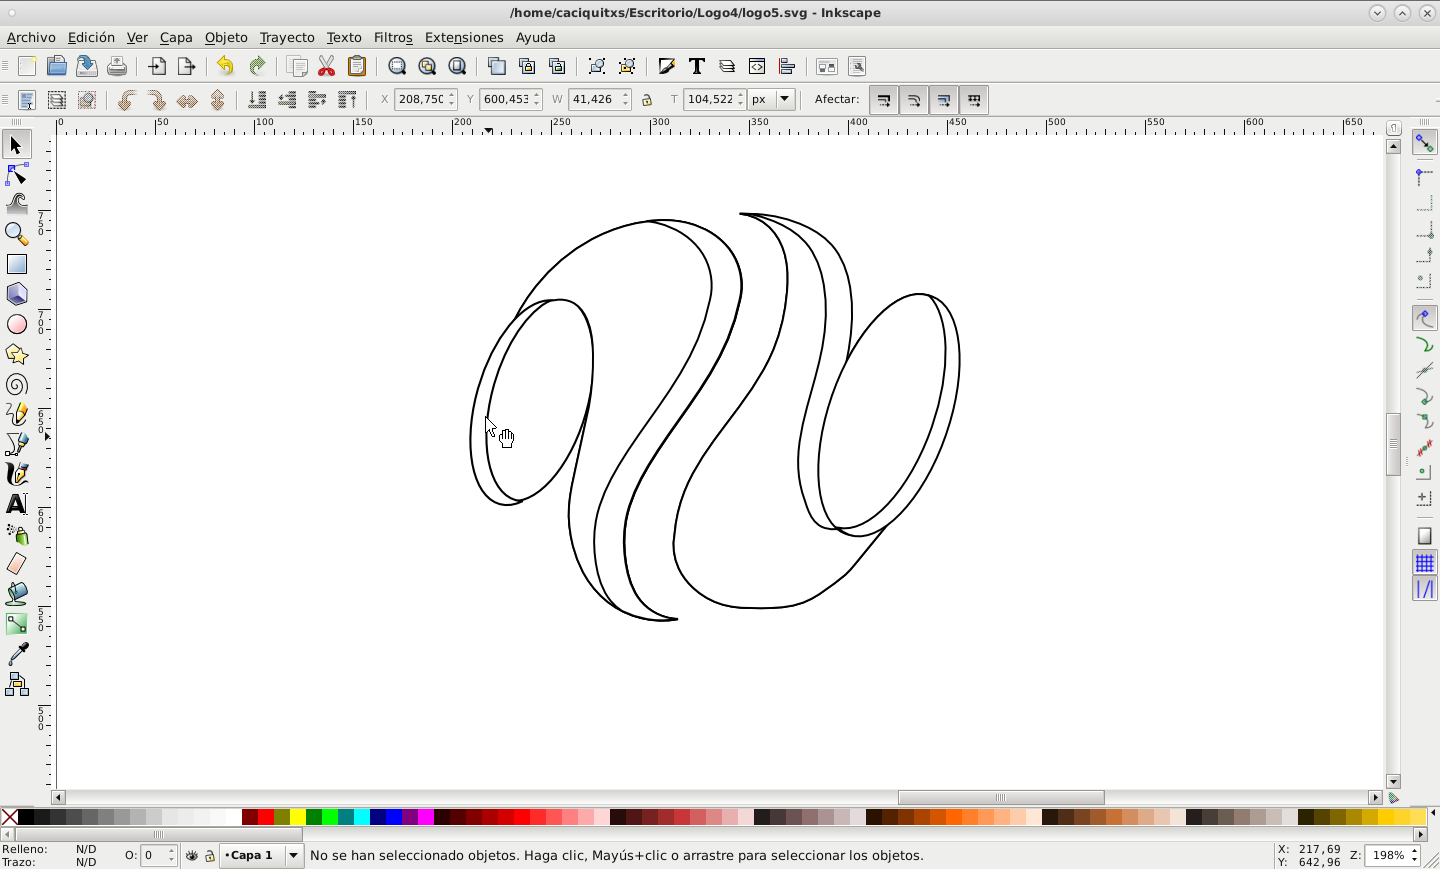
Task: Open the Filtros menu
Action: click(x=392, y=37)
